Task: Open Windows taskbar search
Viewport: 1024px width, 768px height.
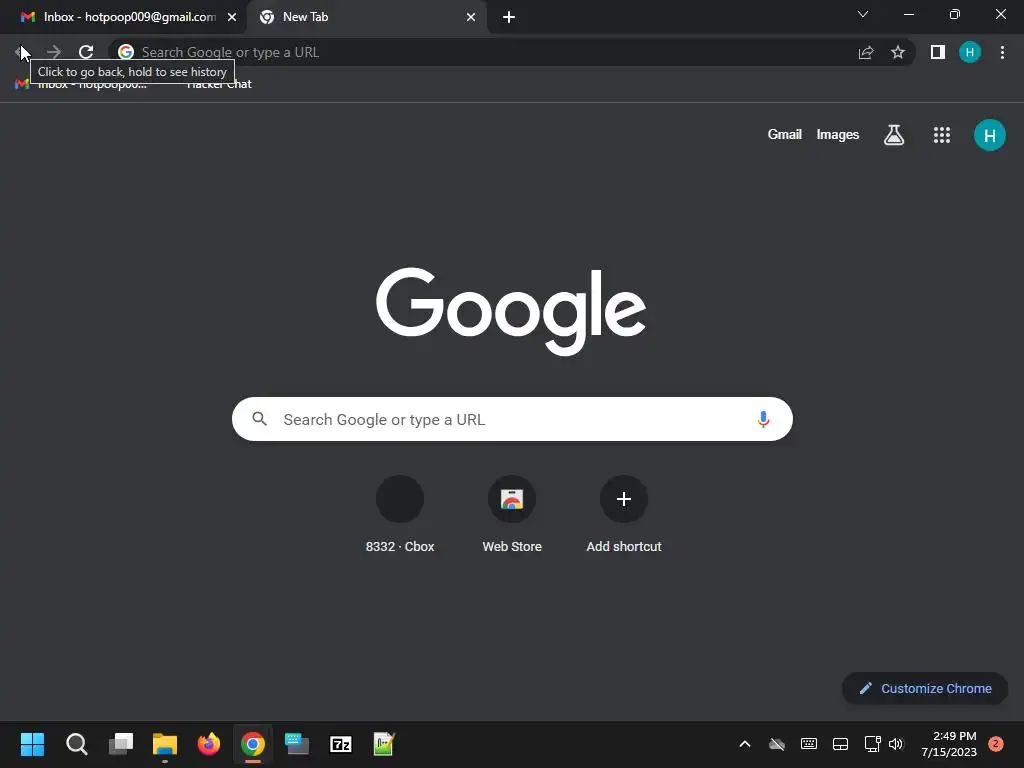Action: 76,744
